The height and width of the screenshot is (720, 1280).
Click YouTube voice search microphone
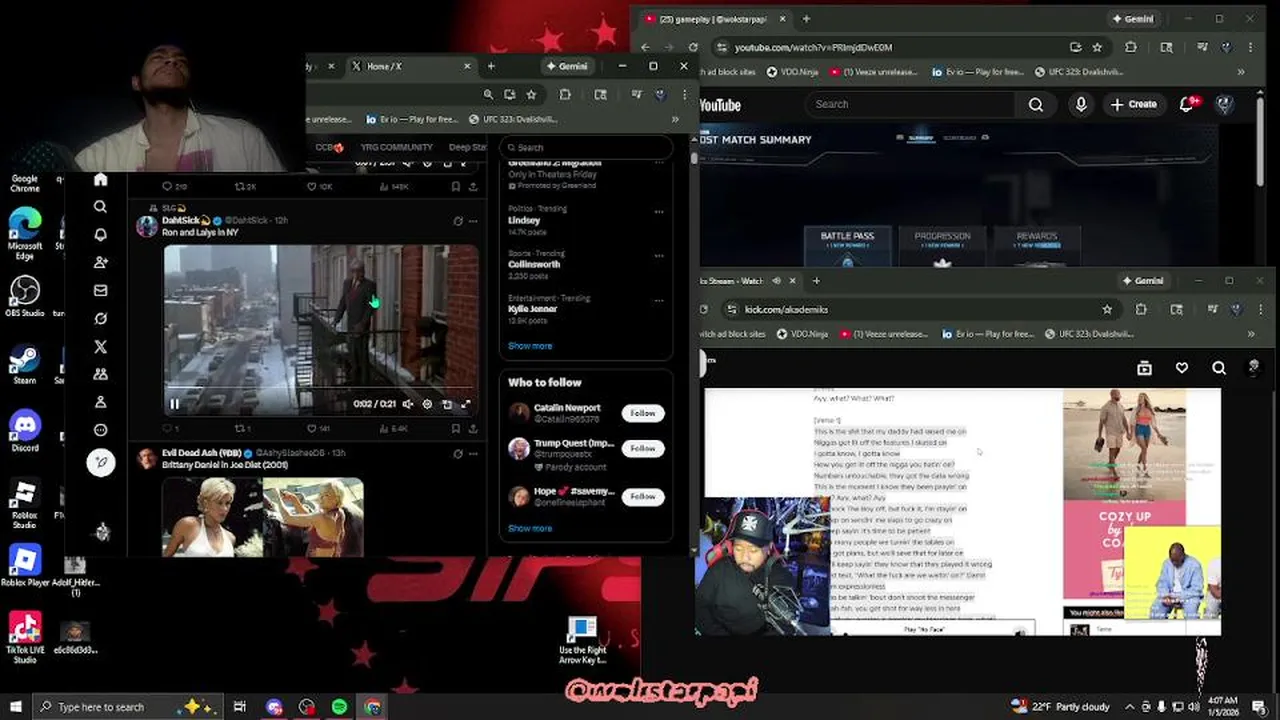tap(1081, 104)
